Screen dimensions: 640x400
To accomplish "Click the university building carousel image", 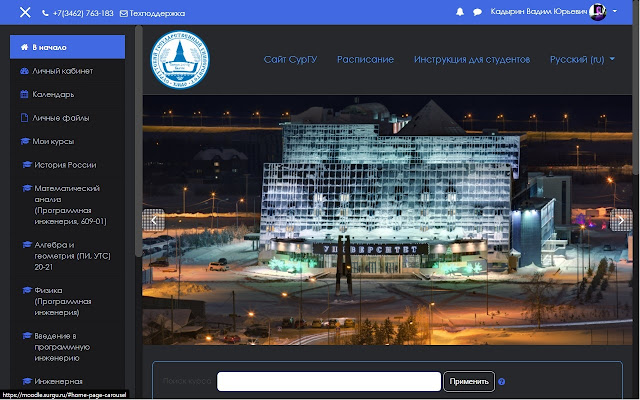I will pos(387,220).
